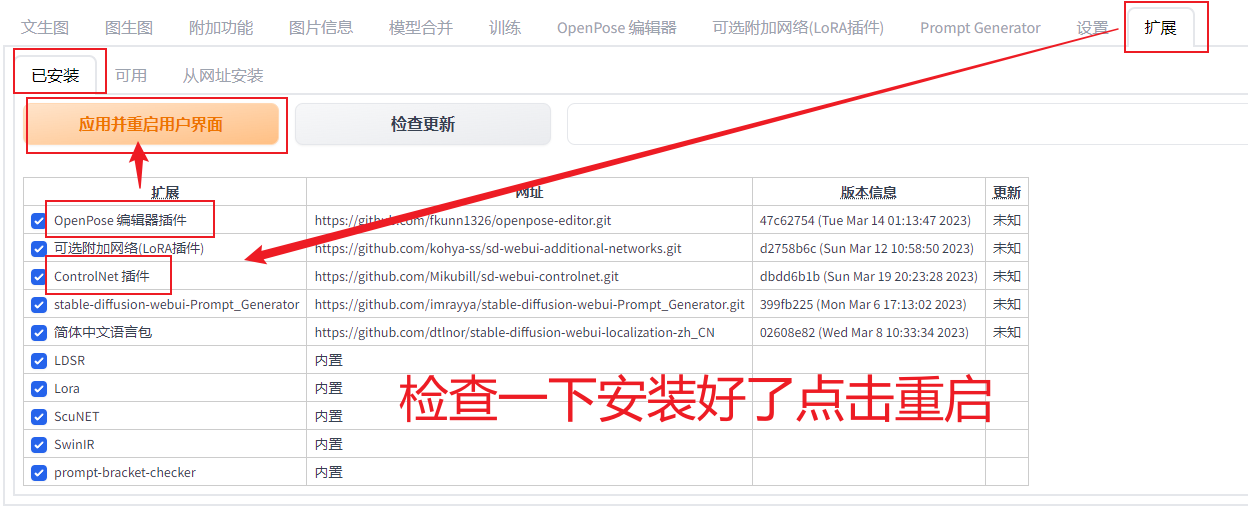Click the OpenPose 编辑器插件 extension name
Viewport: 1248px width, 515px height.
click(120, 220)
